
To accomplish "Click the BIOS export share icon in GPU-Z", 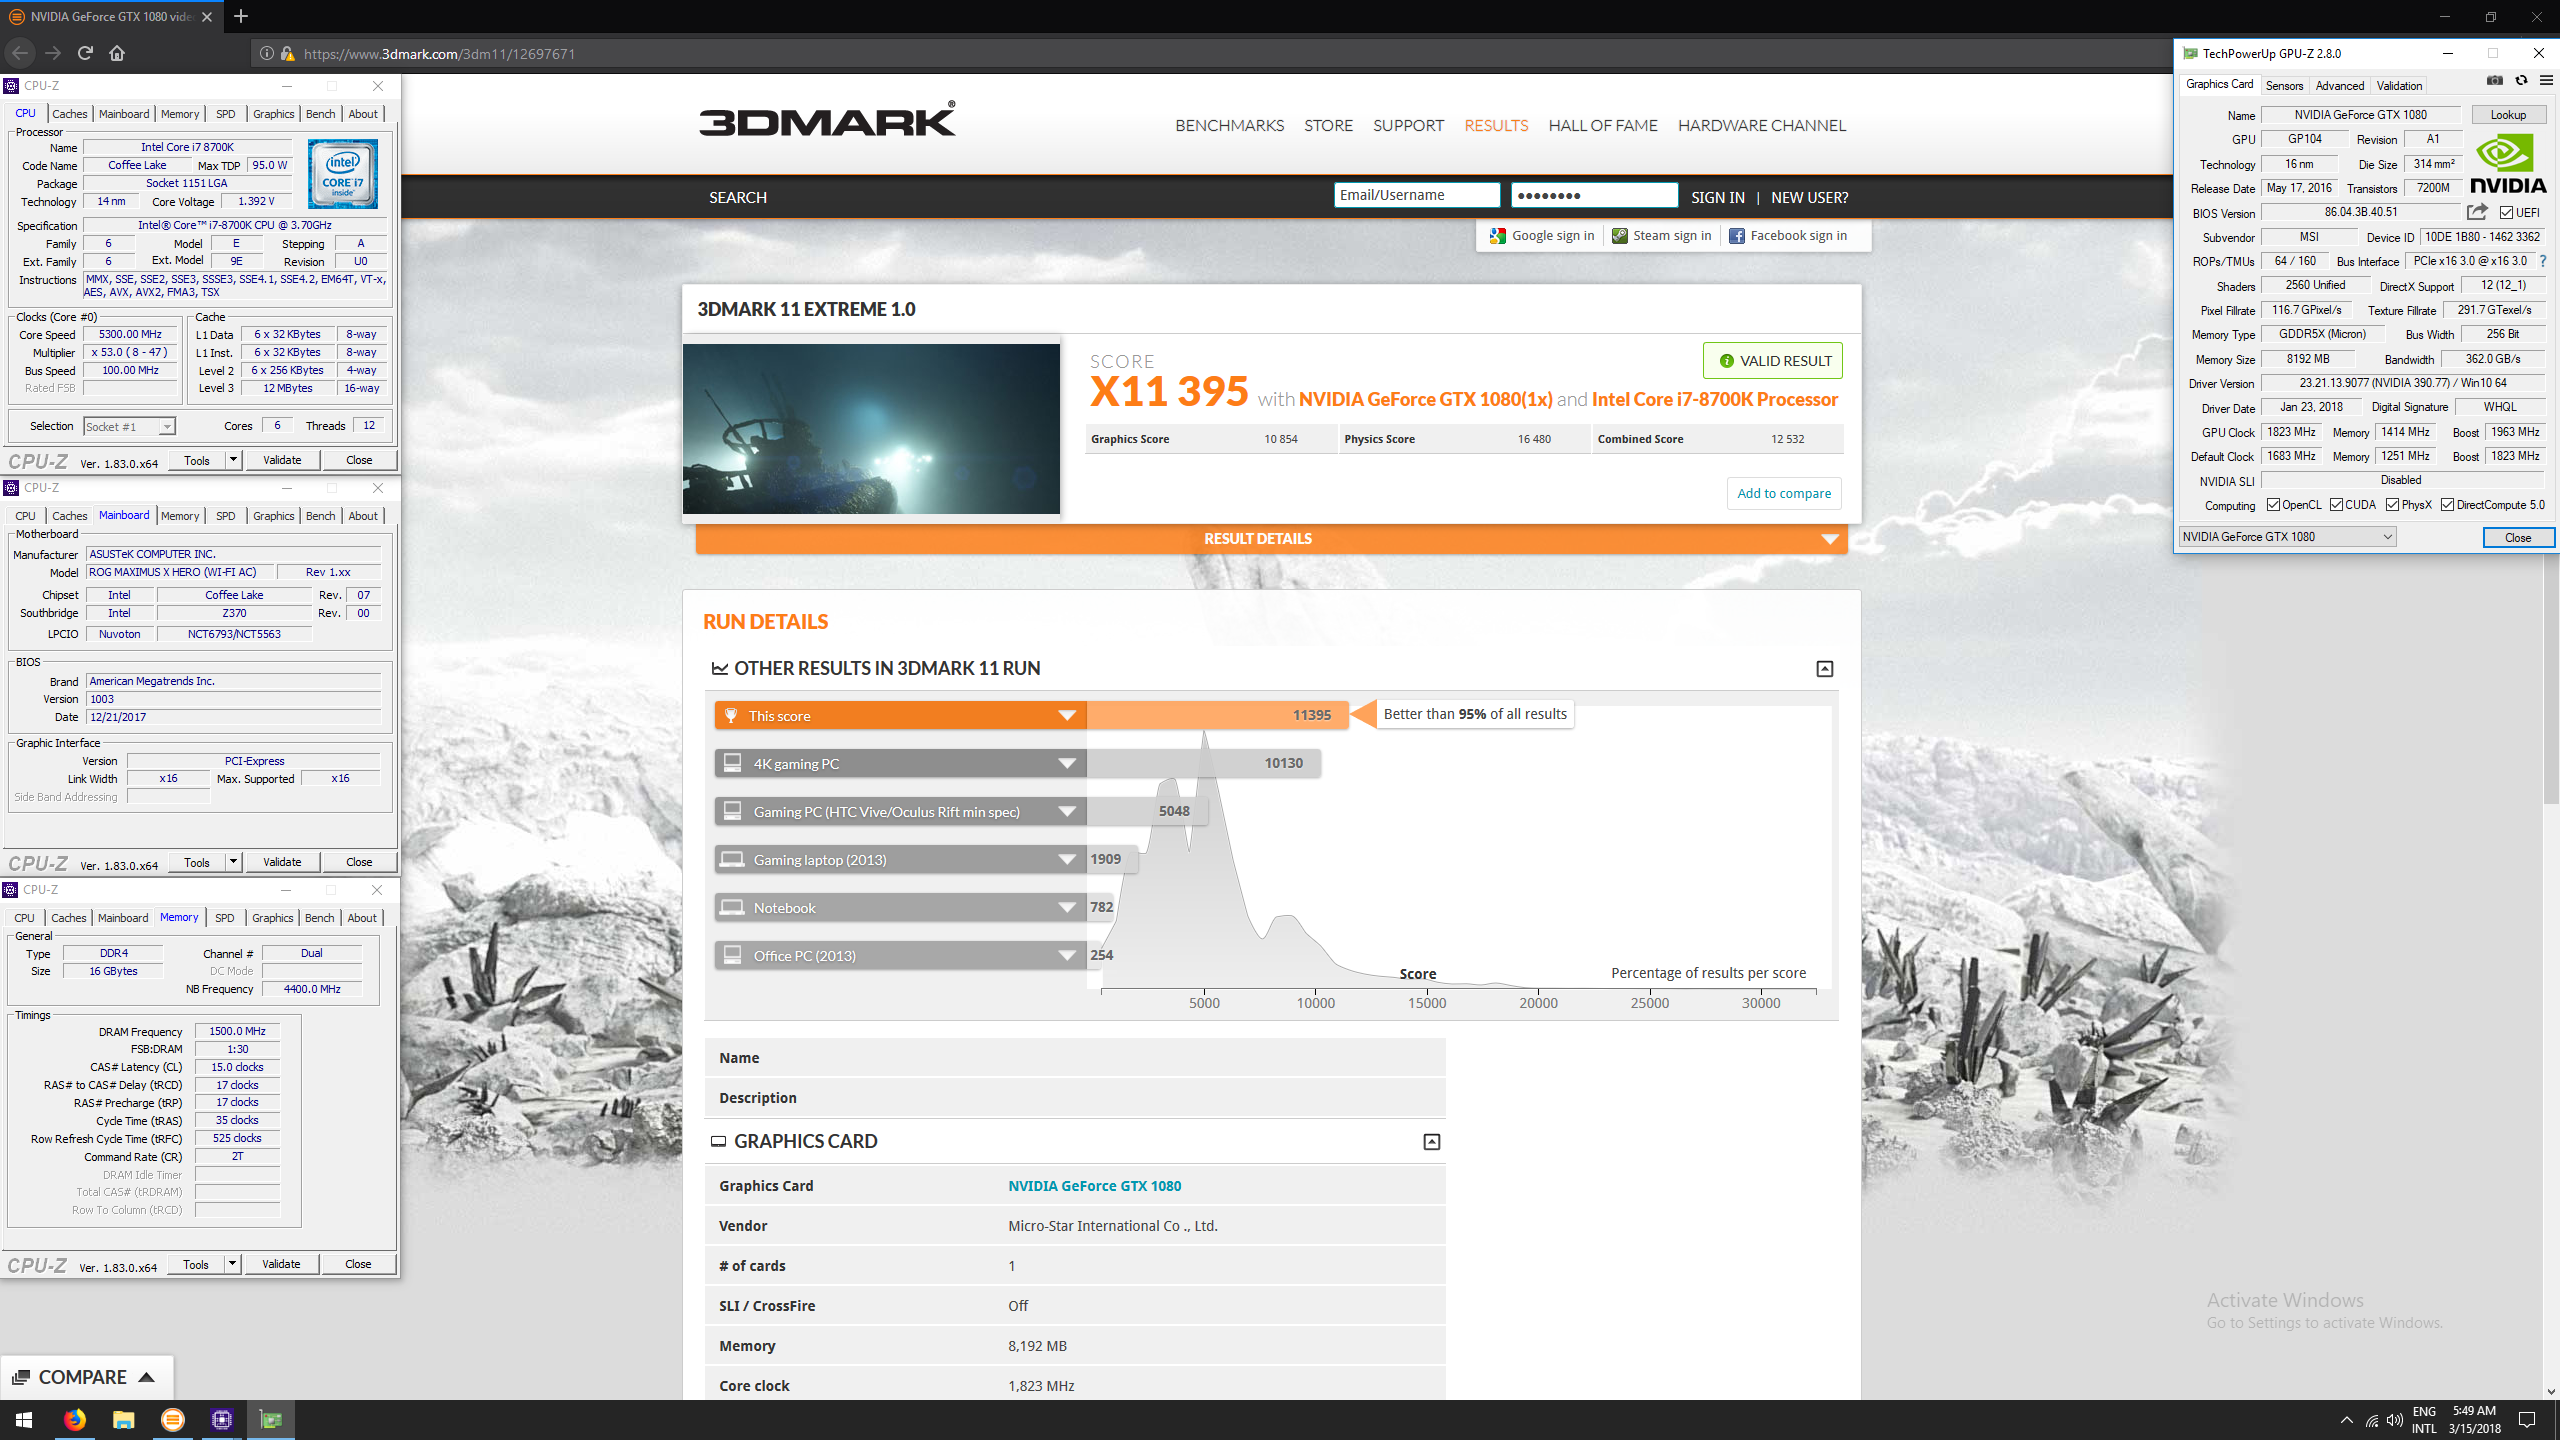I will [2477, 212].
